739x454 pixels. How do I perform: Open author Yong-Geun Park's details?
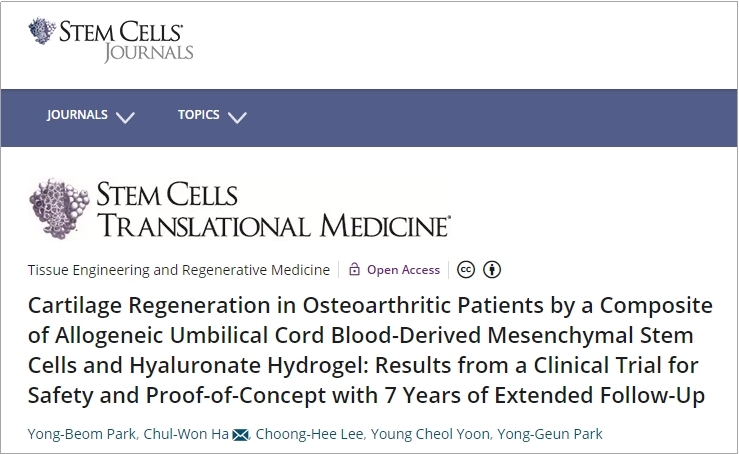pyautogui.click(x=550, y=434)
